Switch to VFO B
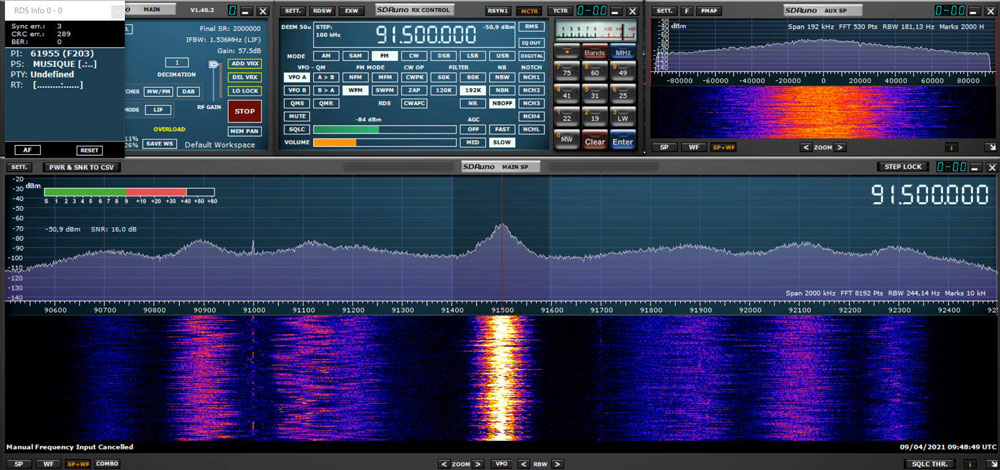1000x470 pixels. click(x=297, y=90)
